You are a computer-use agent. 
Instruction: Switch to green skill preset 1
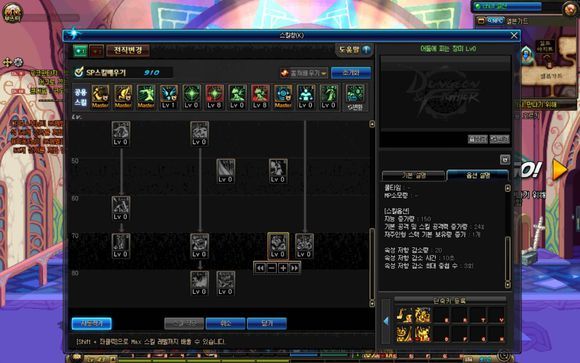coord(80,50)
